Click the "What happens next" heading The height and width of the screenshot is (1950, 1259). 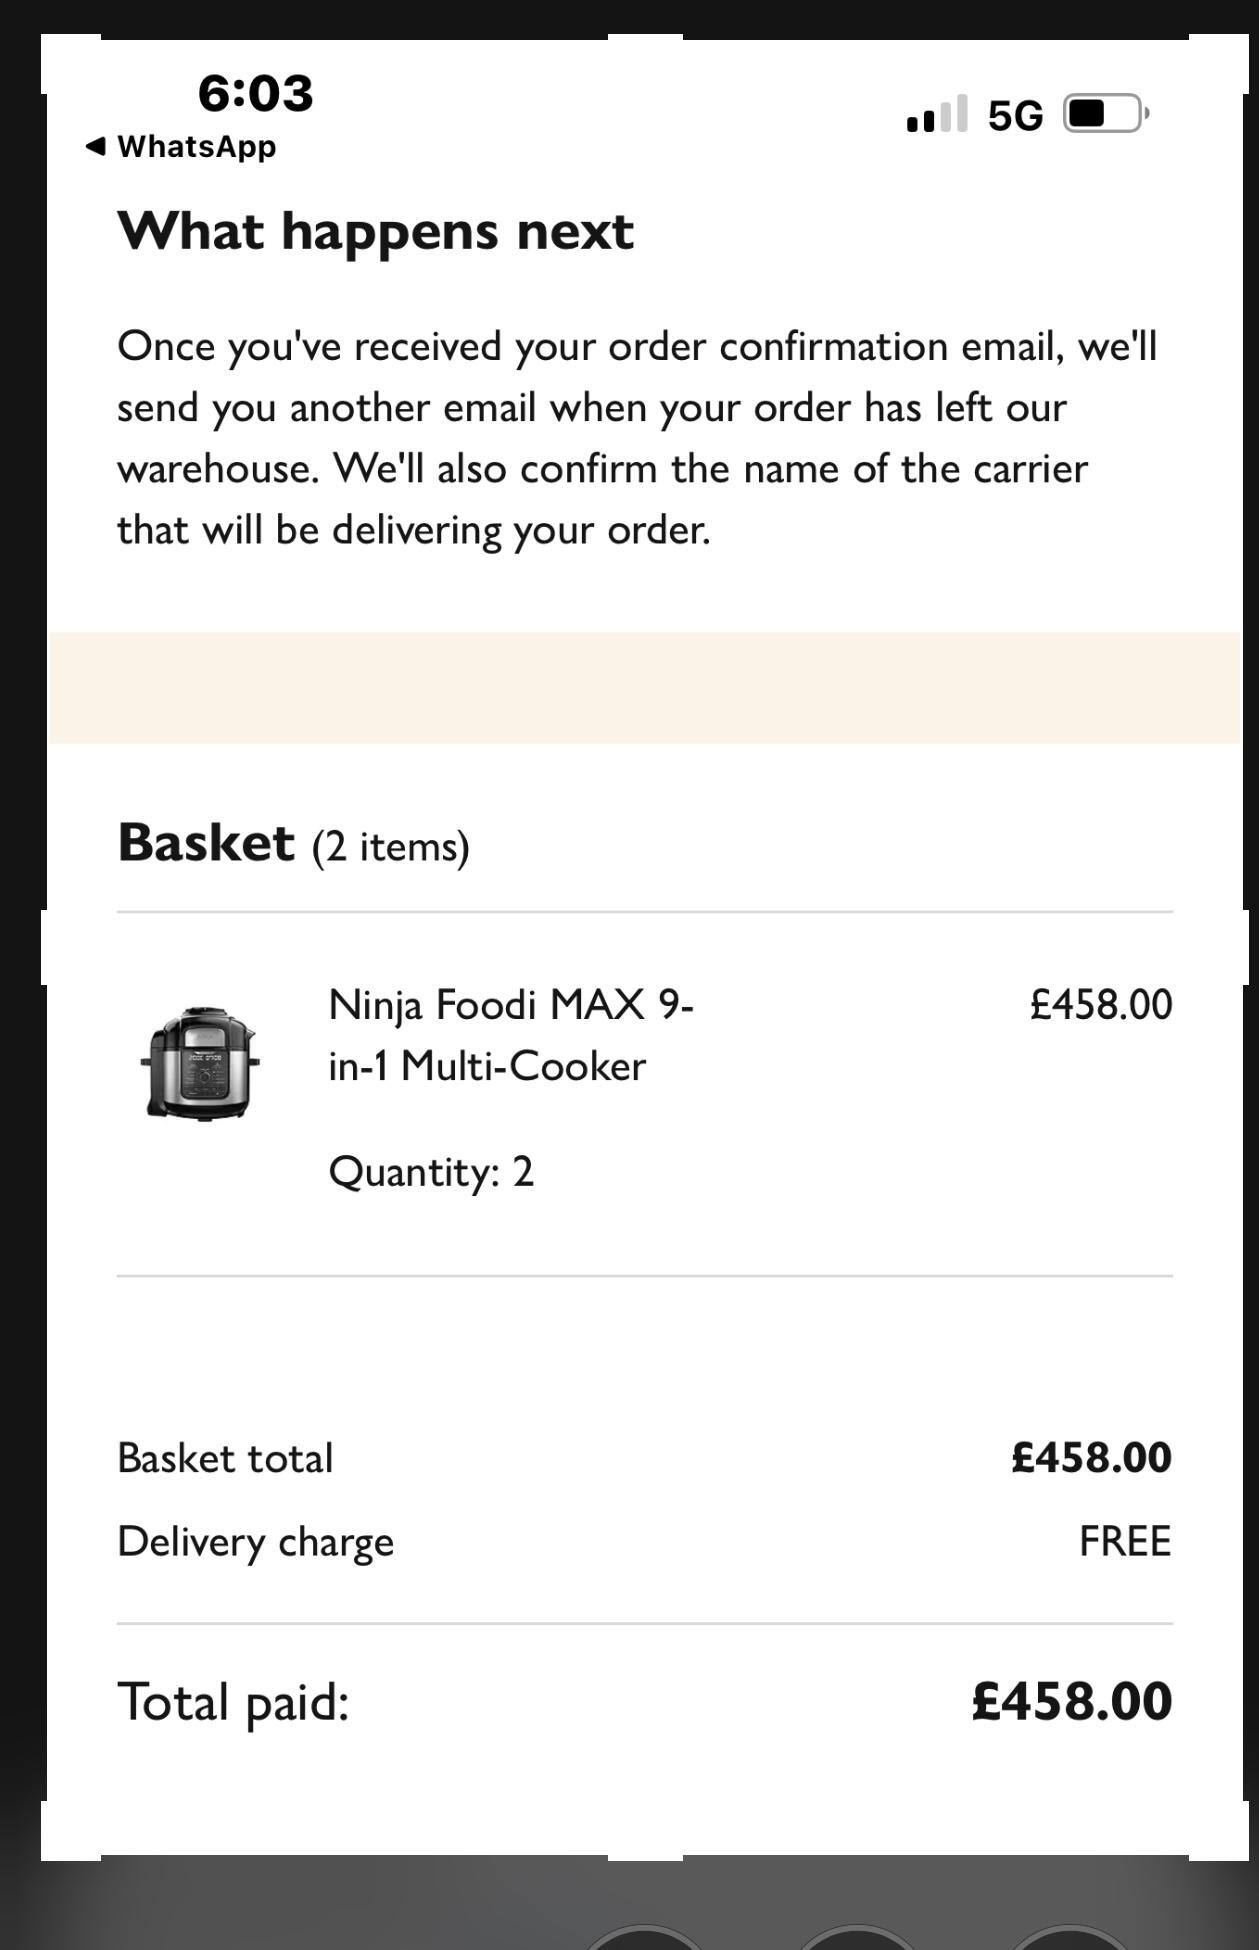(375, 232)
